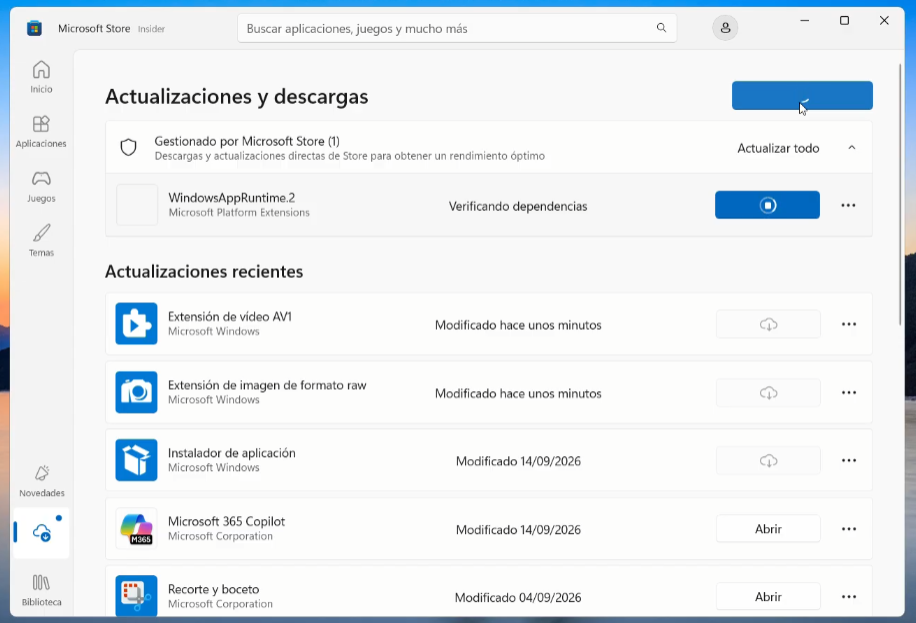Click the Instalador de aplicación name

coord(231,453)
